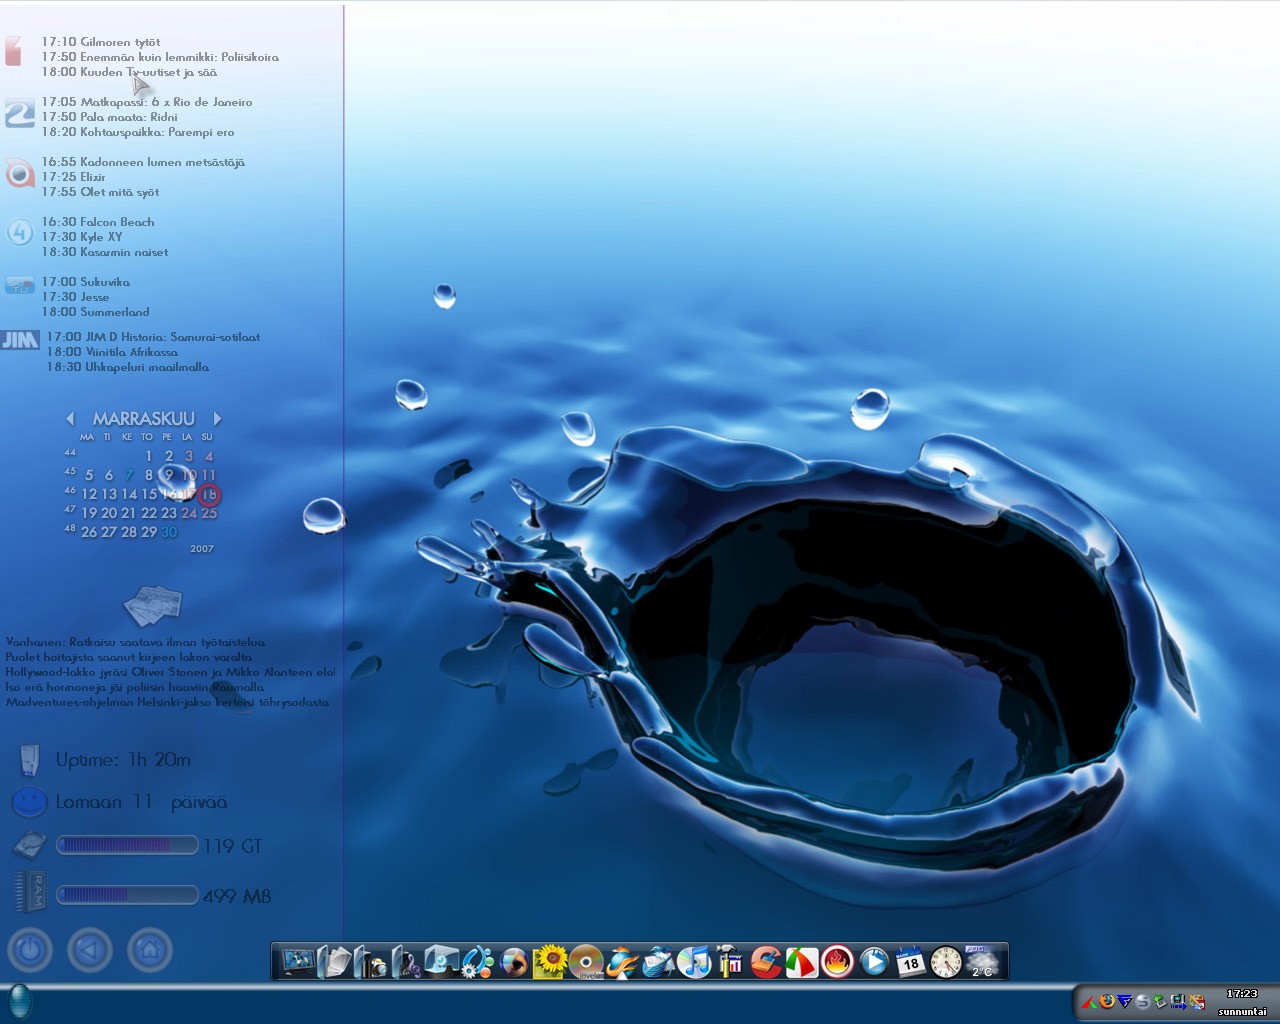The height and width of the screenshot is (1024, 1280).
Task: Launch the Invelos DVD disc icon
Action: pyautogui.click(x=585, y=963)
